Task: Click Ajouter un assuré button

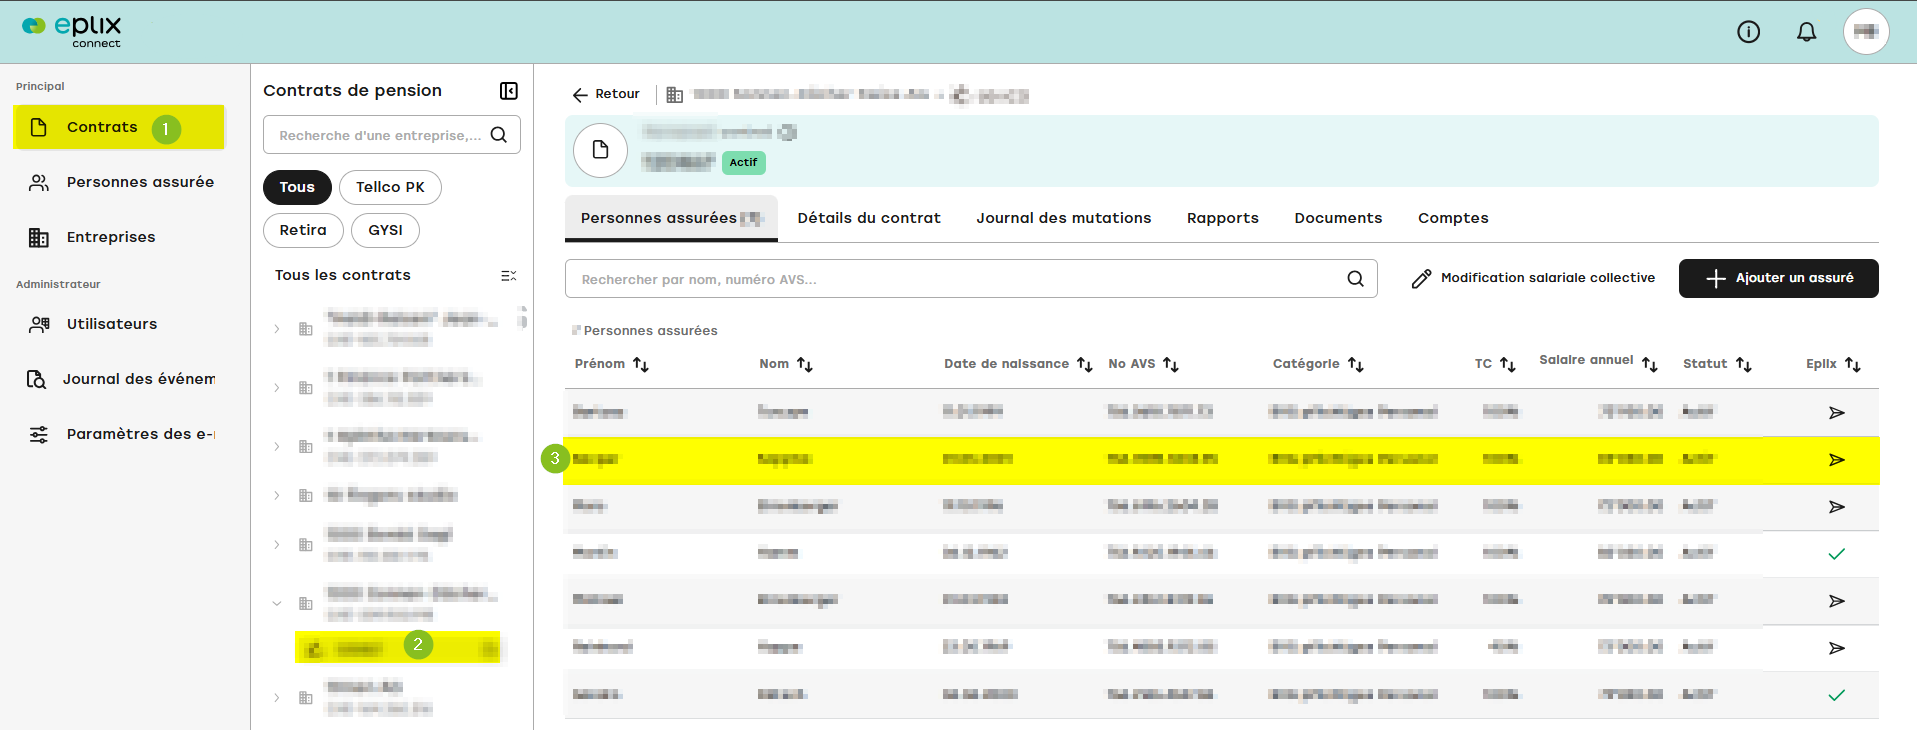Action: [1778, 278]
